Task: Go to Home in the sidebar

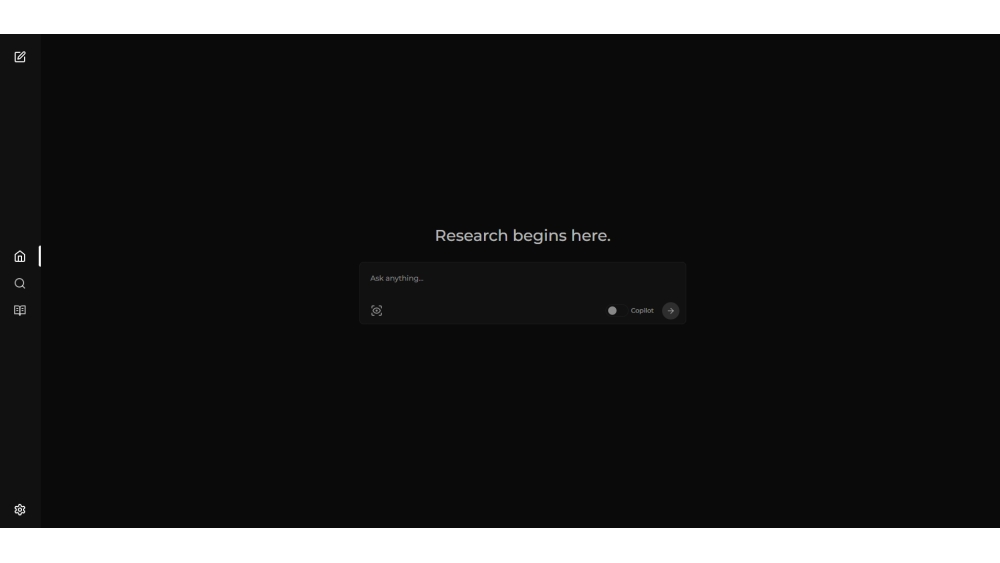Action: pyautogui.click(x=20, y=257)
